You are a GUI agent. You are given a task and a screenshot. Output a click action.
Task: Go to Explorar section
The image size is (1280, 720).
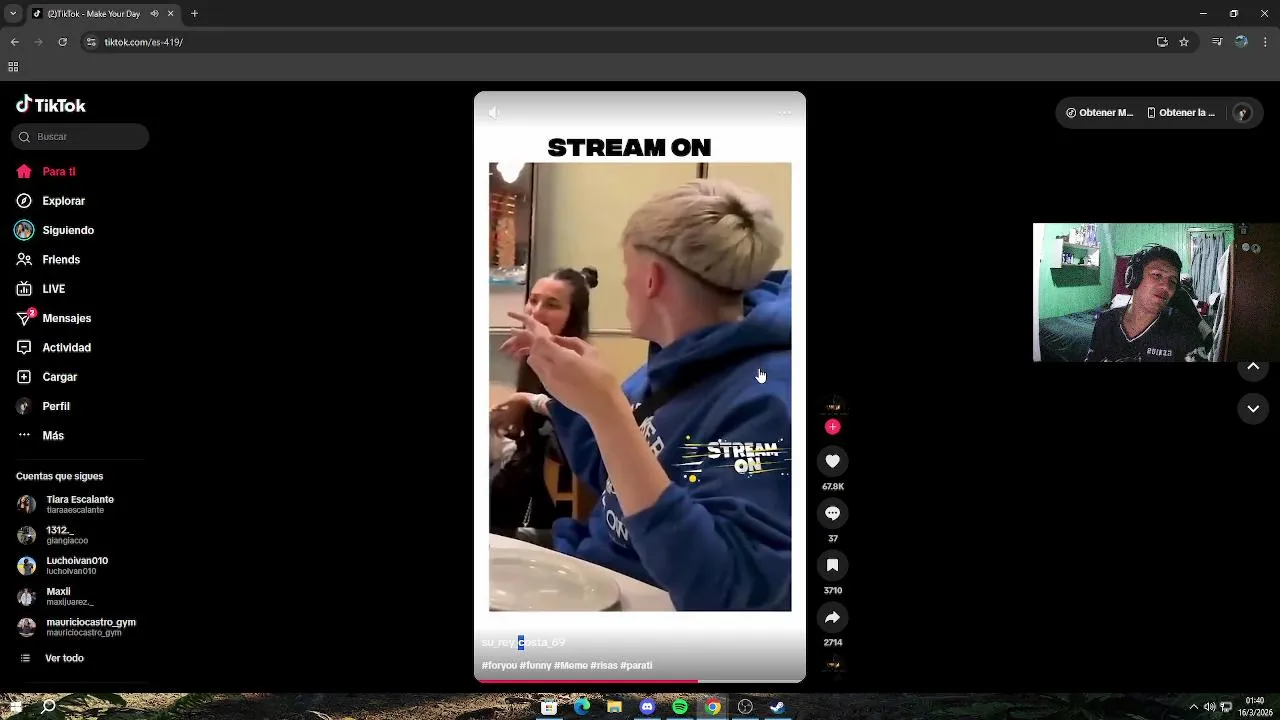click(50, 201)
